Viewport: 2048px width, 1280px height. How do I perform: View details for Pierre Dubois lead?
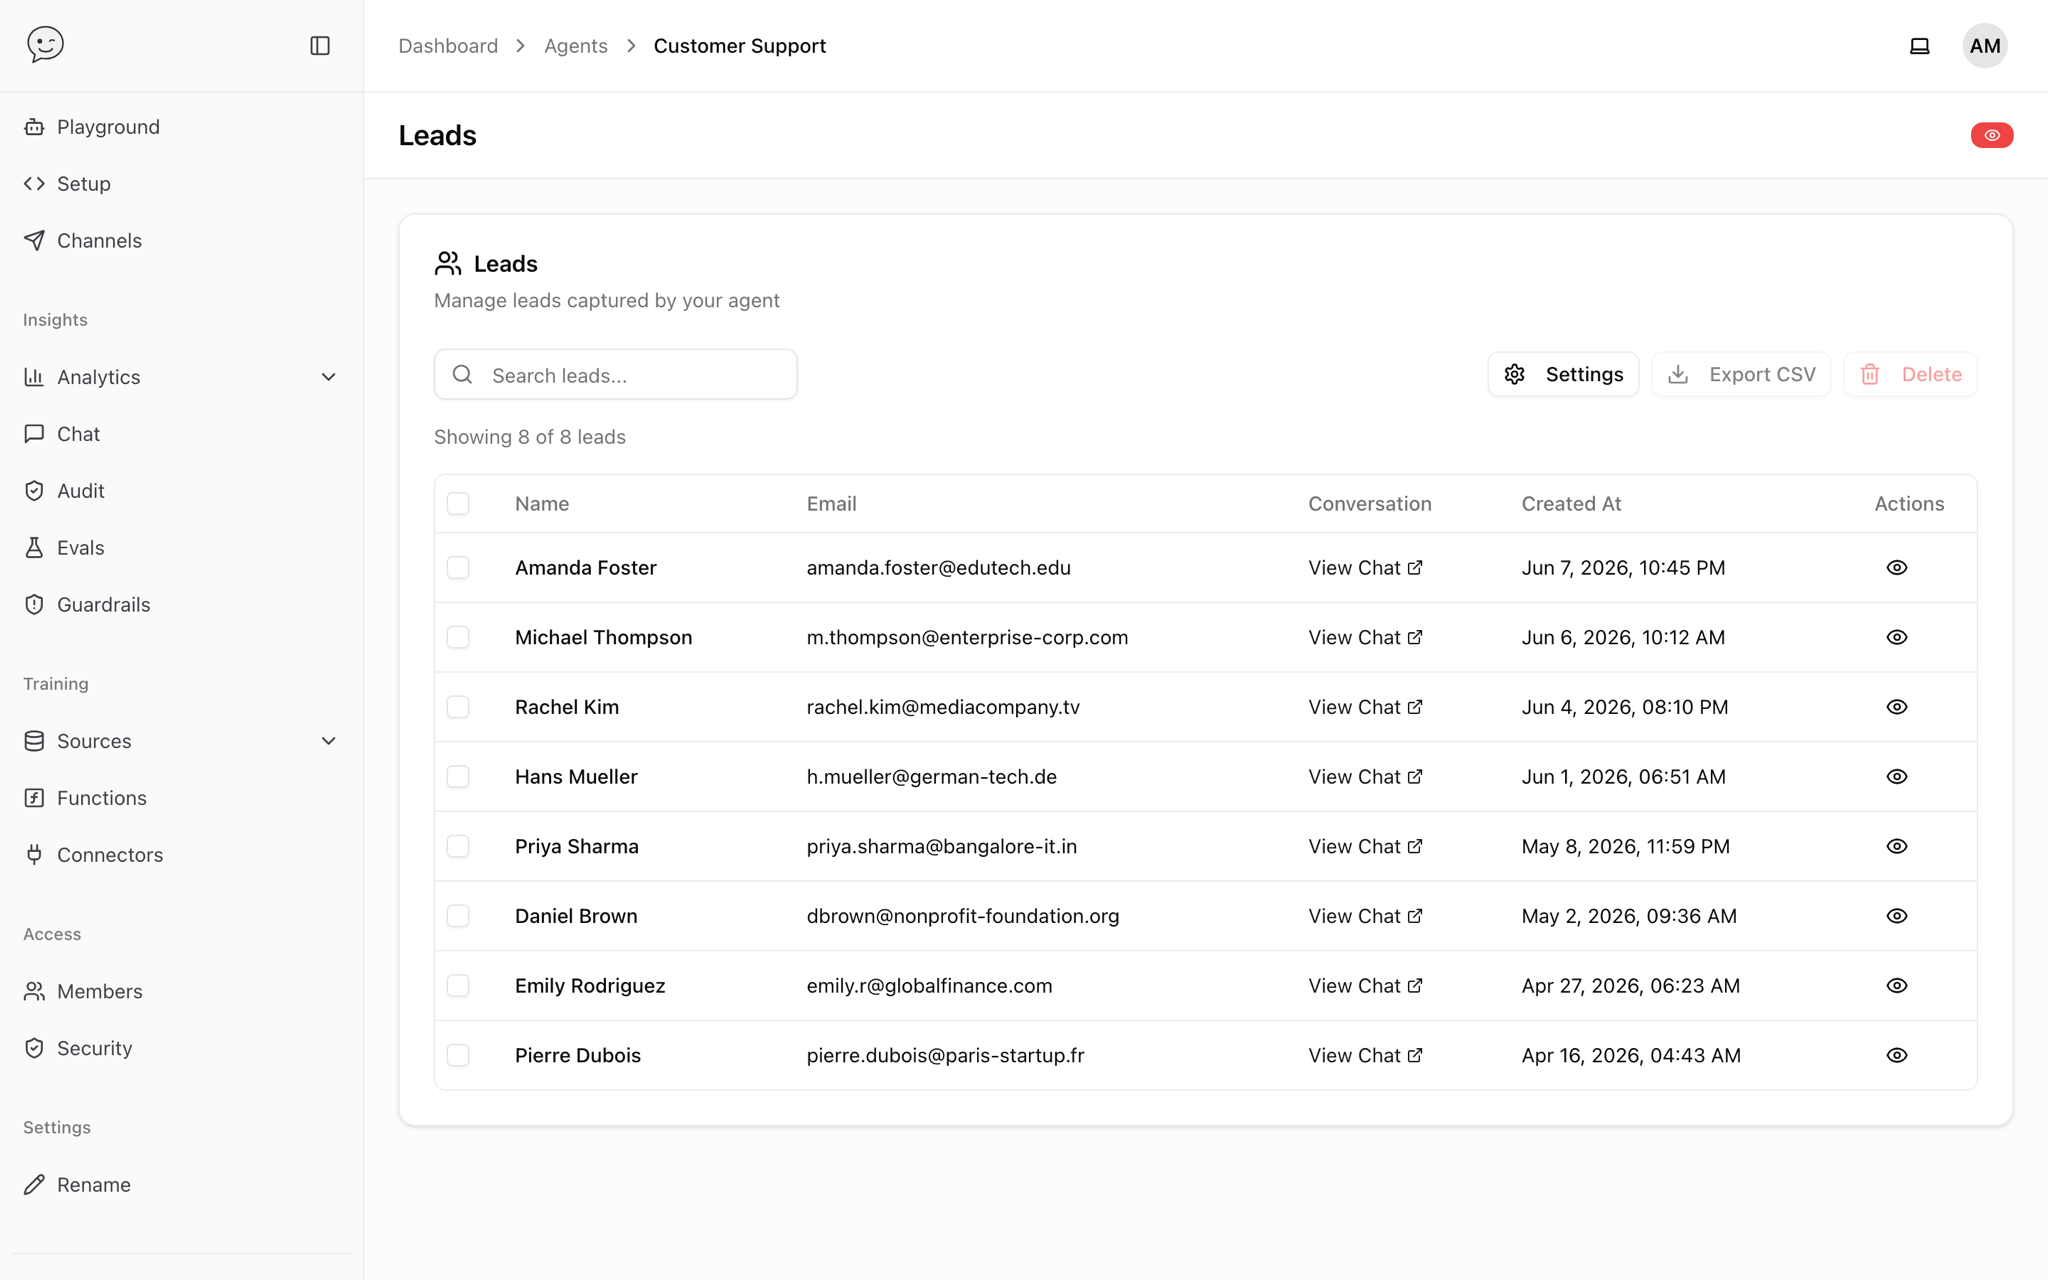point(1896,1056)
